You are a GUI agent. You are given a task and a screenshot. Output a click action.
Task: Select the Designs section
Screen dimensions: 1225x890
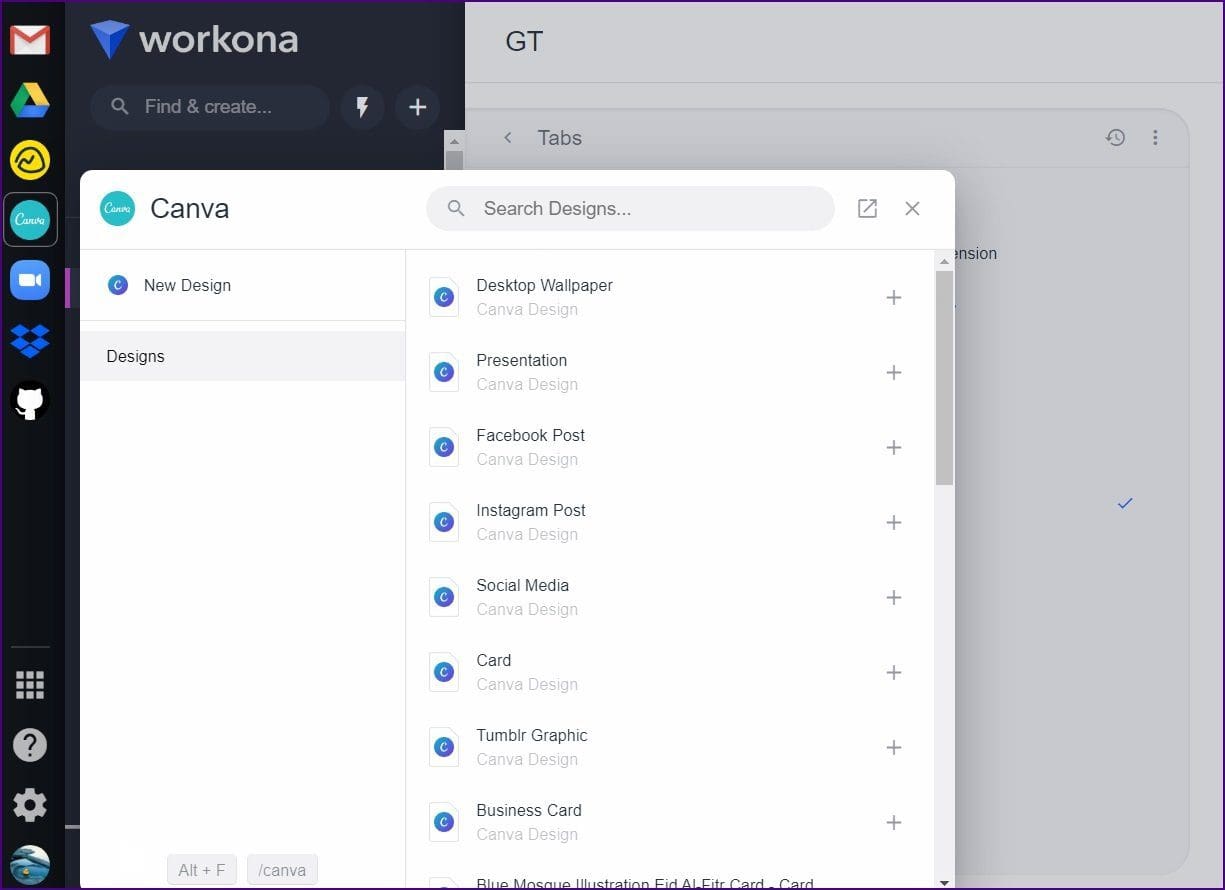(x=242, y=356)
